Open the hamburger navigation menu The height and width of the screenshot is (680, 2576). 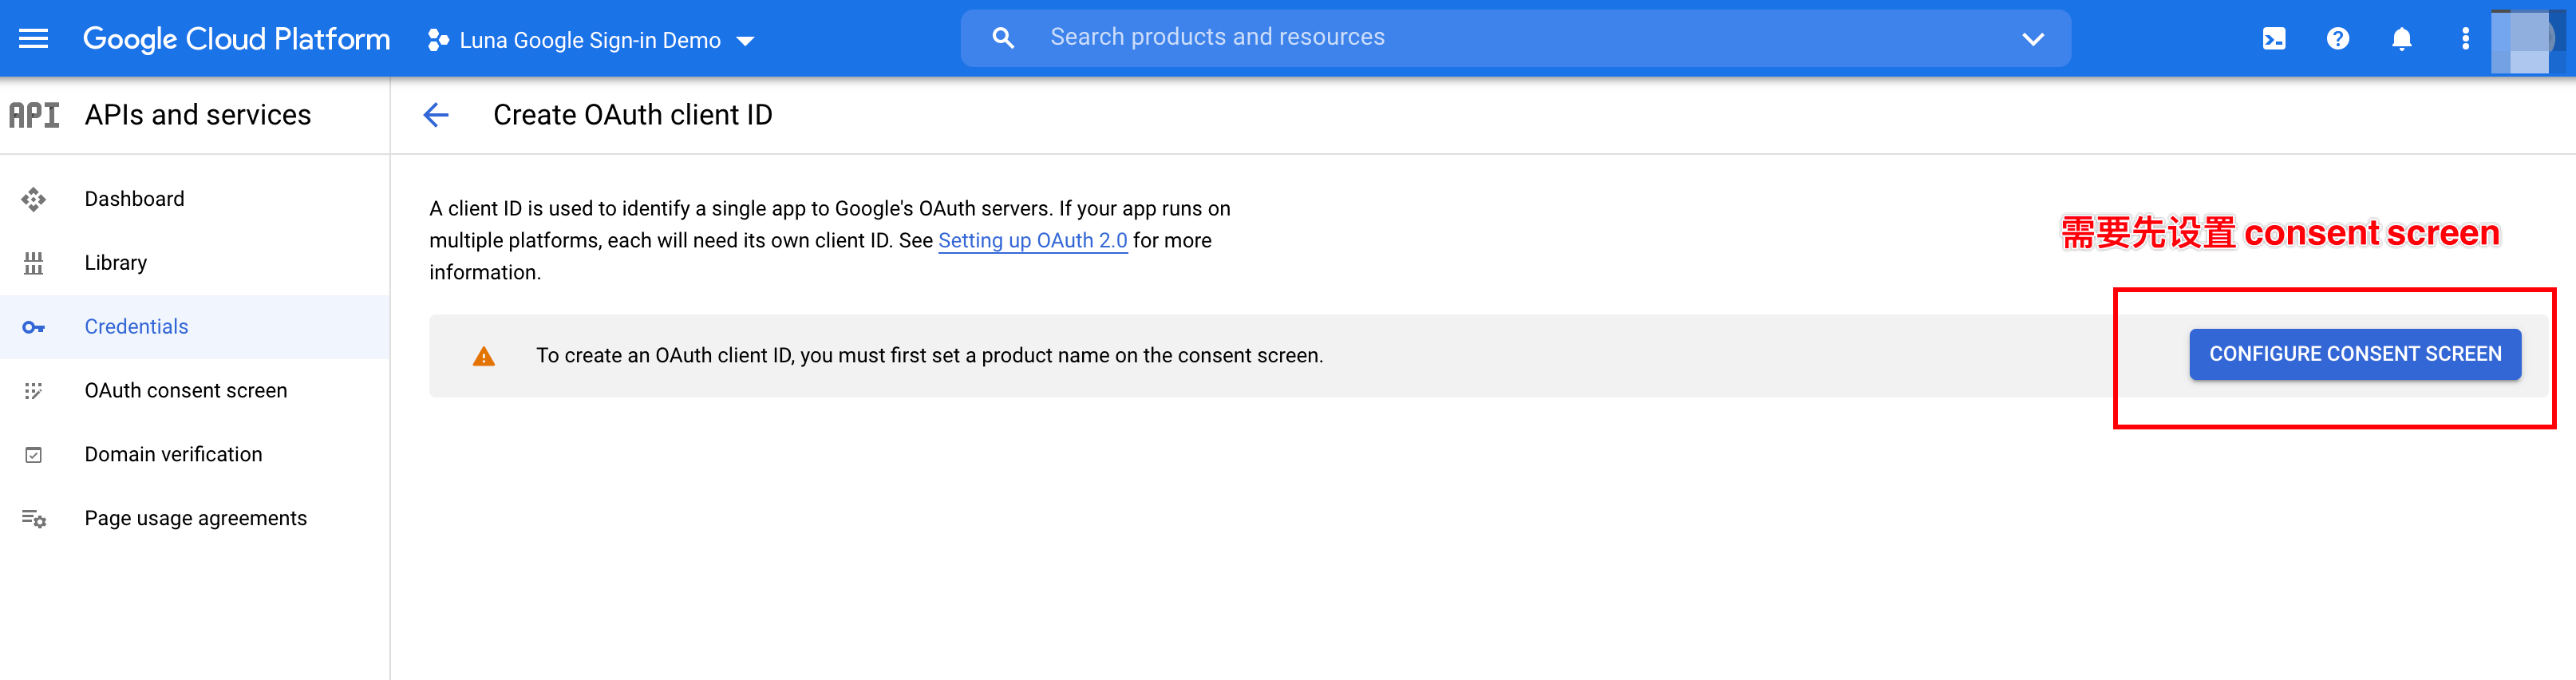coord(34,39)
